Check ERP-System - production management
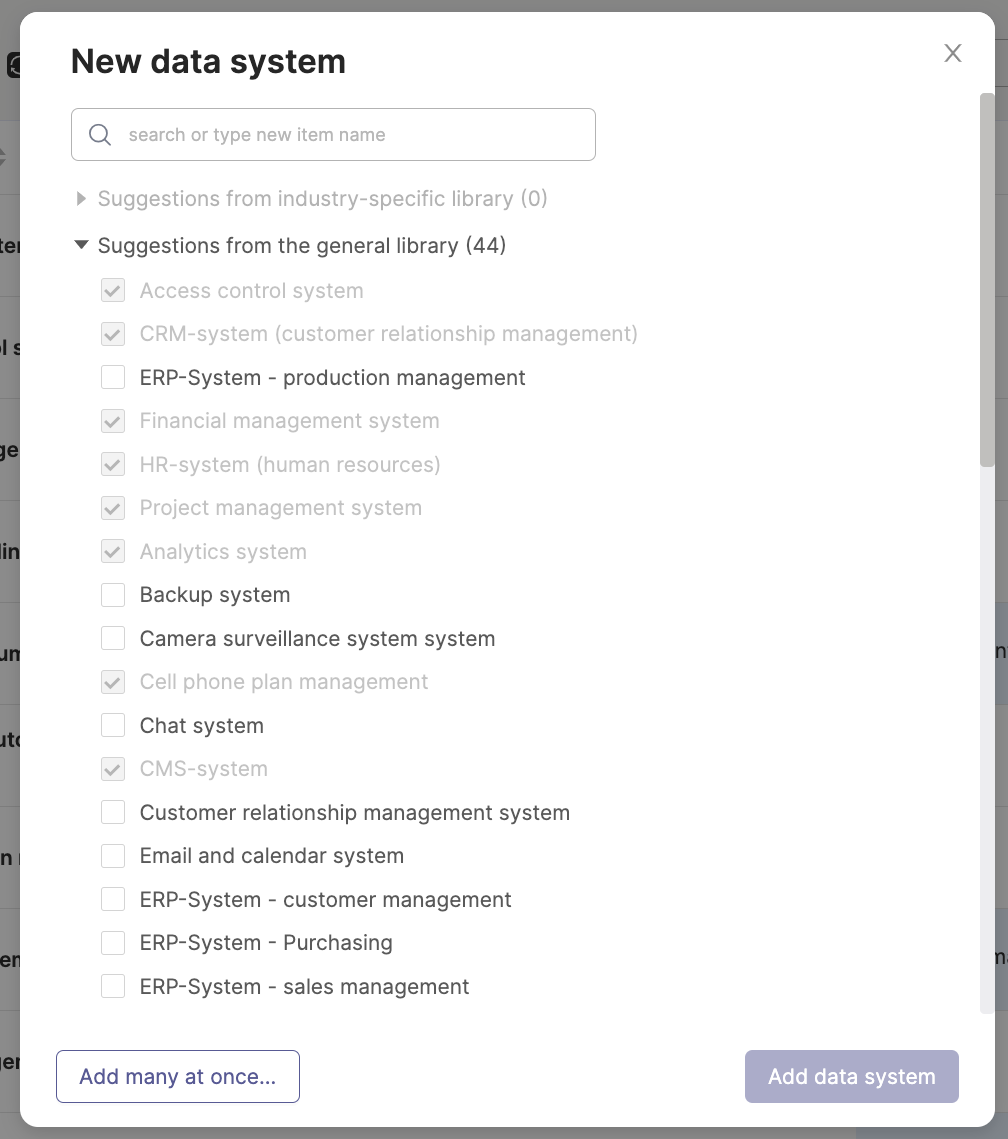 click(113, 377)
